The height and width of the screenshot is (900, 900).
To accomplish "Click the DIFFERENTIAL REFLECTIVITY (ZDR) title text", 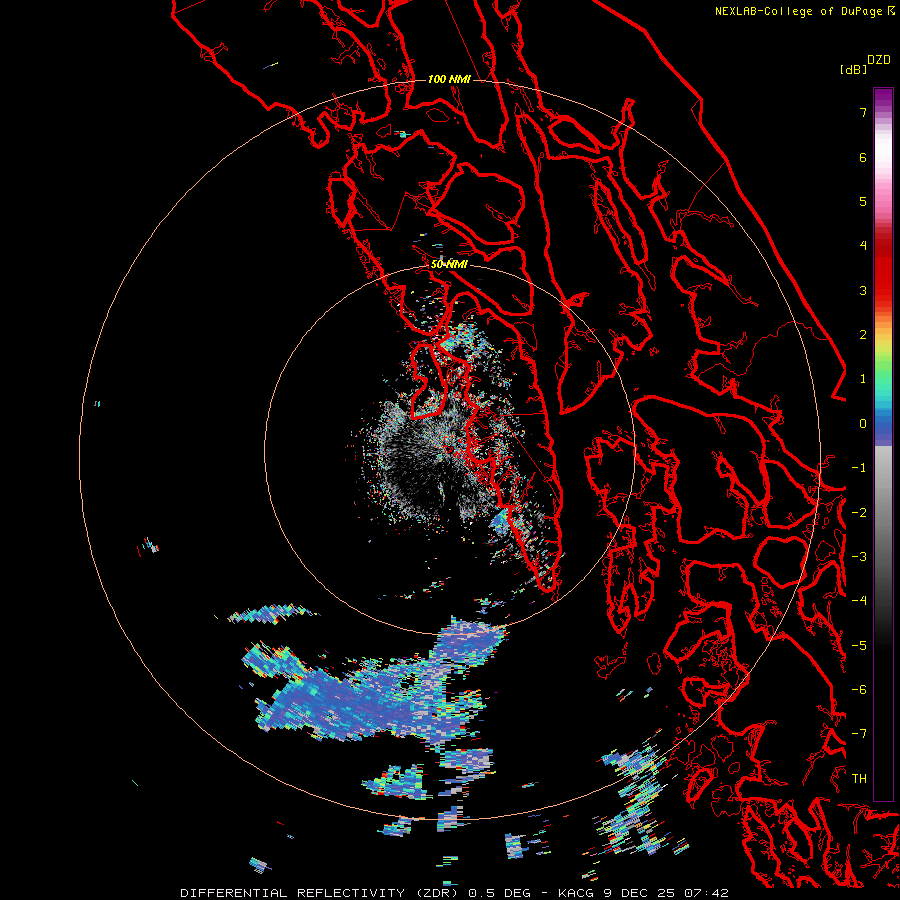I will tap(319, 893).
